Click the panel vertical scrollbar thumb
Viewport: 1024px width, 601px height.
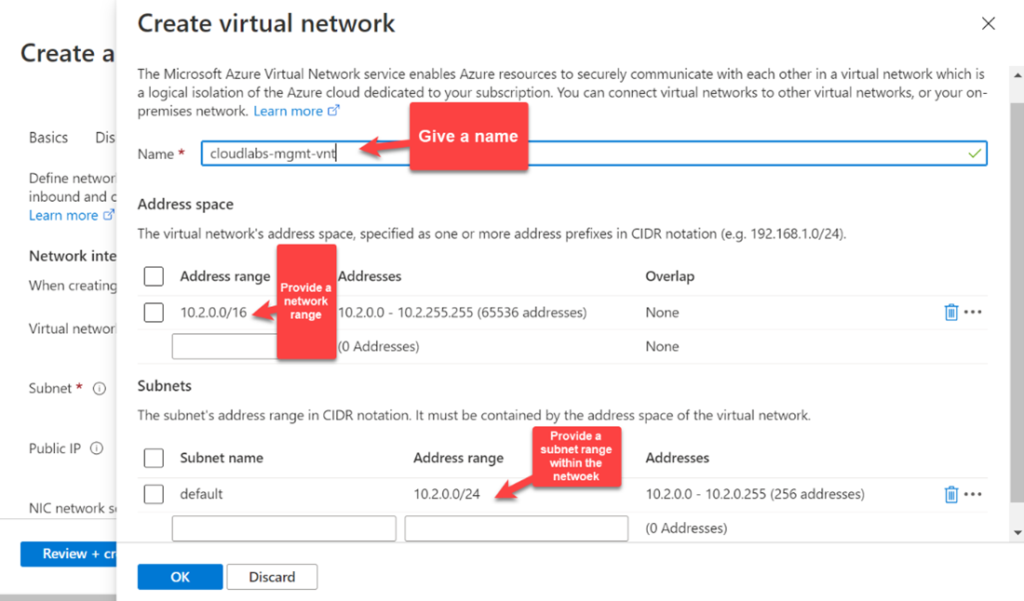click(x=1017, y=302)
